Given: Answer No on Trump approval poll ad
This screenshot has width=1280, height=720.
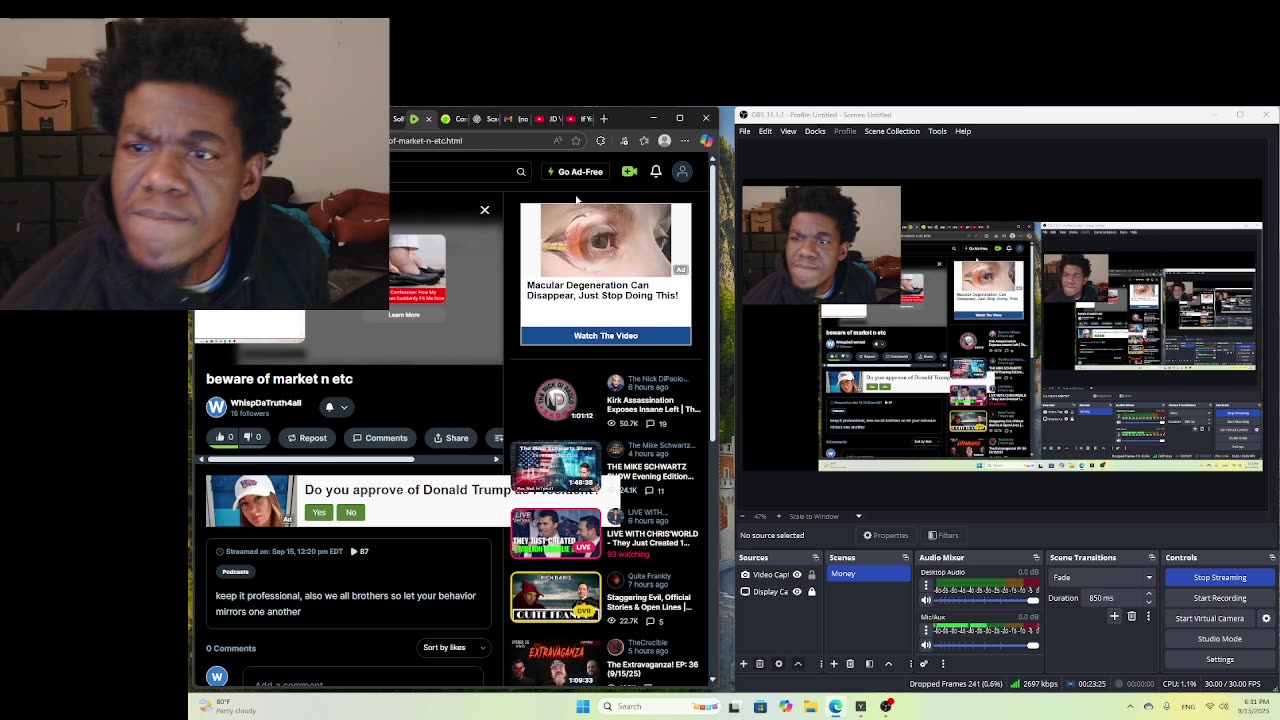Looking at the screenshot, I should click(351, 512).
